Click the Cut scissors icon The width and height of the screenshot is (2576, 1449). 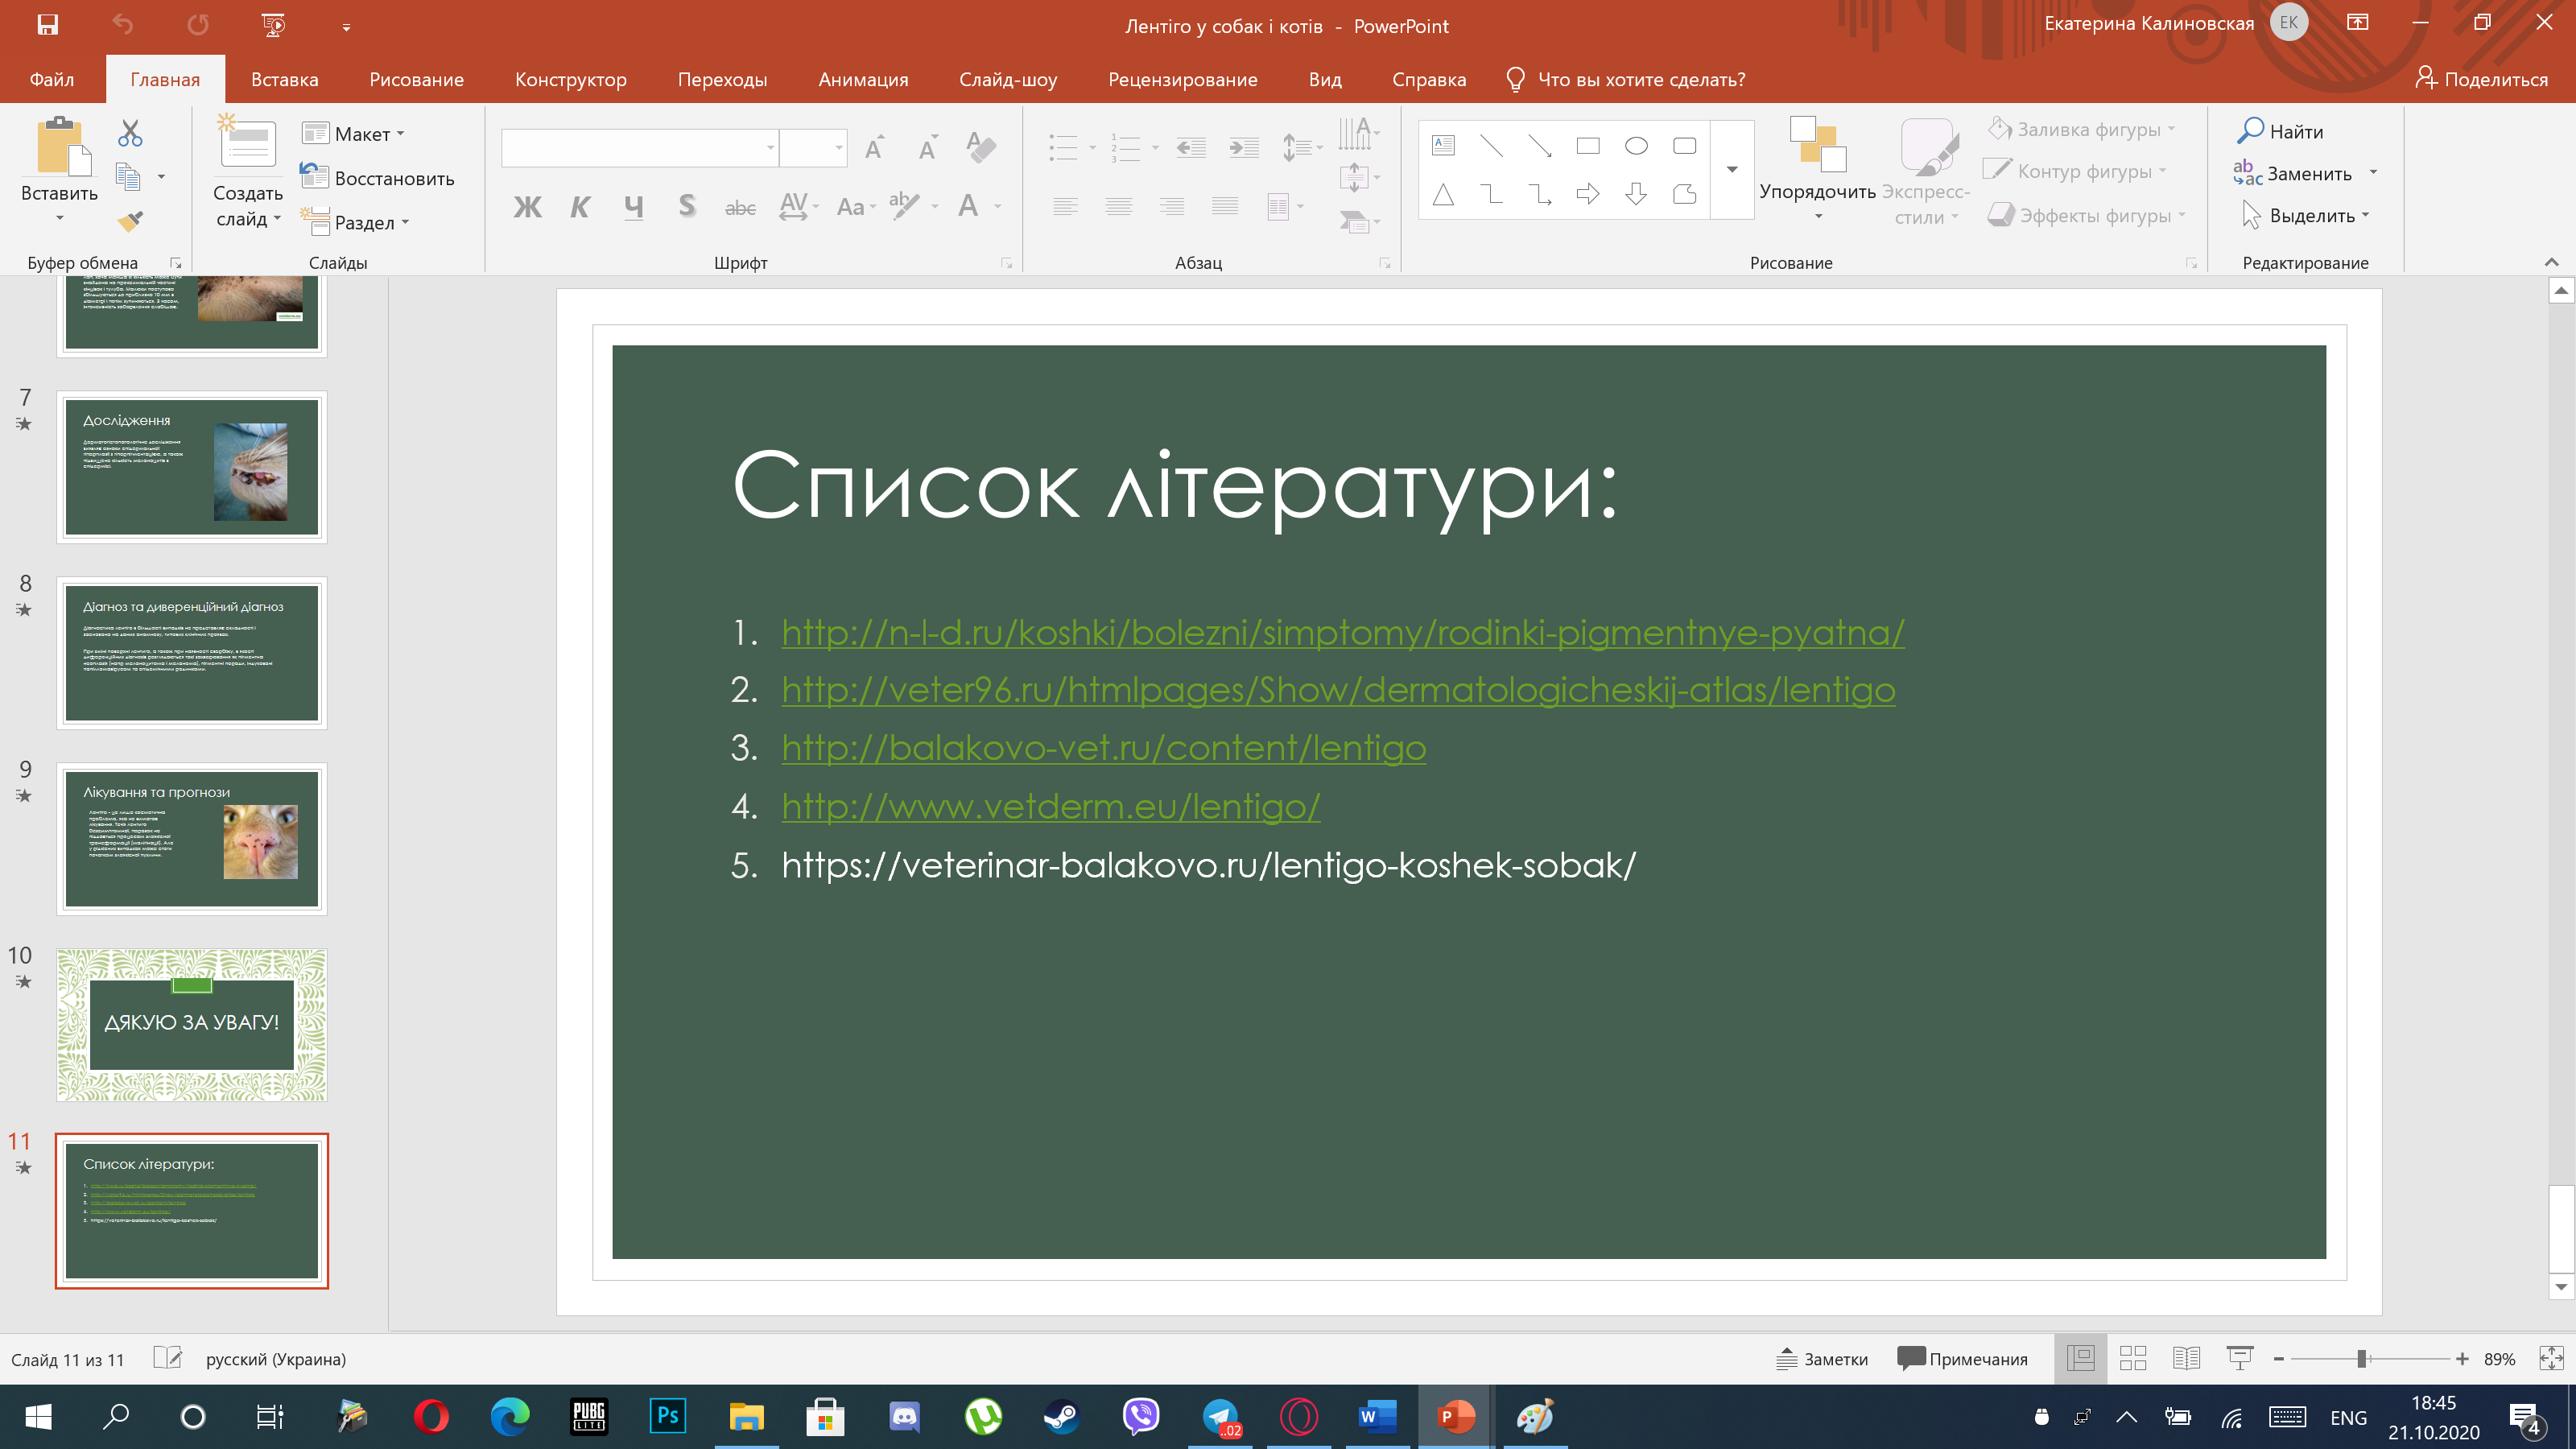[x=130, y=133]
